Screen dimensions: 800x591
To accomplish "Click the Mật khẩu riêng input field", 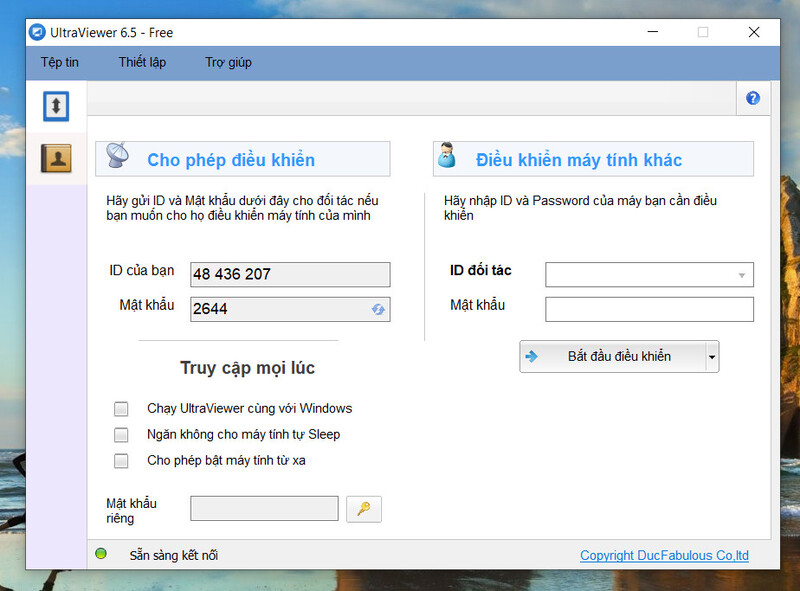I will pyautogui.click(x=264, y=508).
